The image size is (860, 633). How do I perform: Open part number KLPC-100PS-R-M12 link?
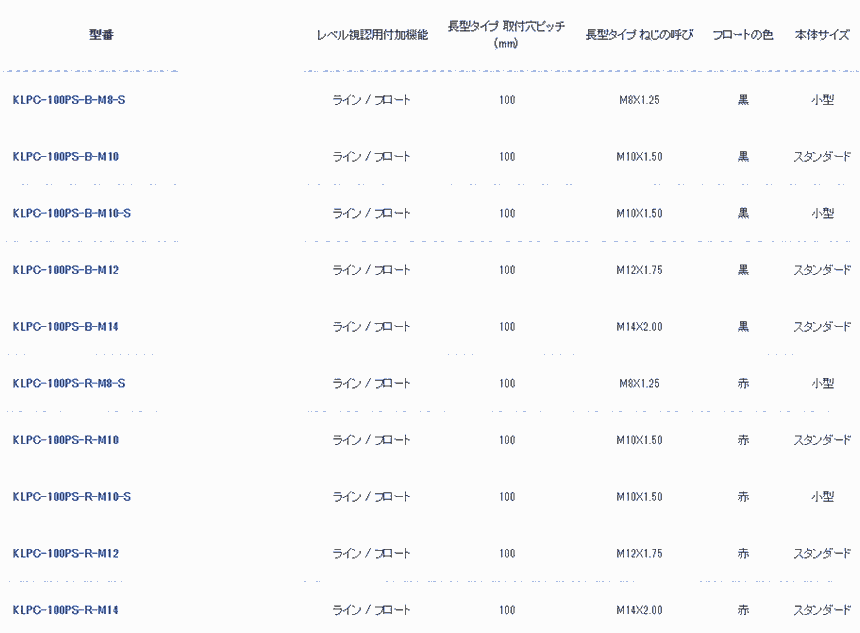[66, 553]
